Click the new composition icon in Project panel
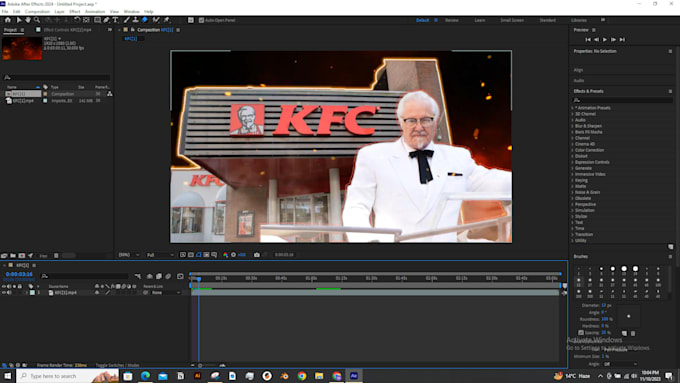The image size is (680, 383). coord(22,256)
